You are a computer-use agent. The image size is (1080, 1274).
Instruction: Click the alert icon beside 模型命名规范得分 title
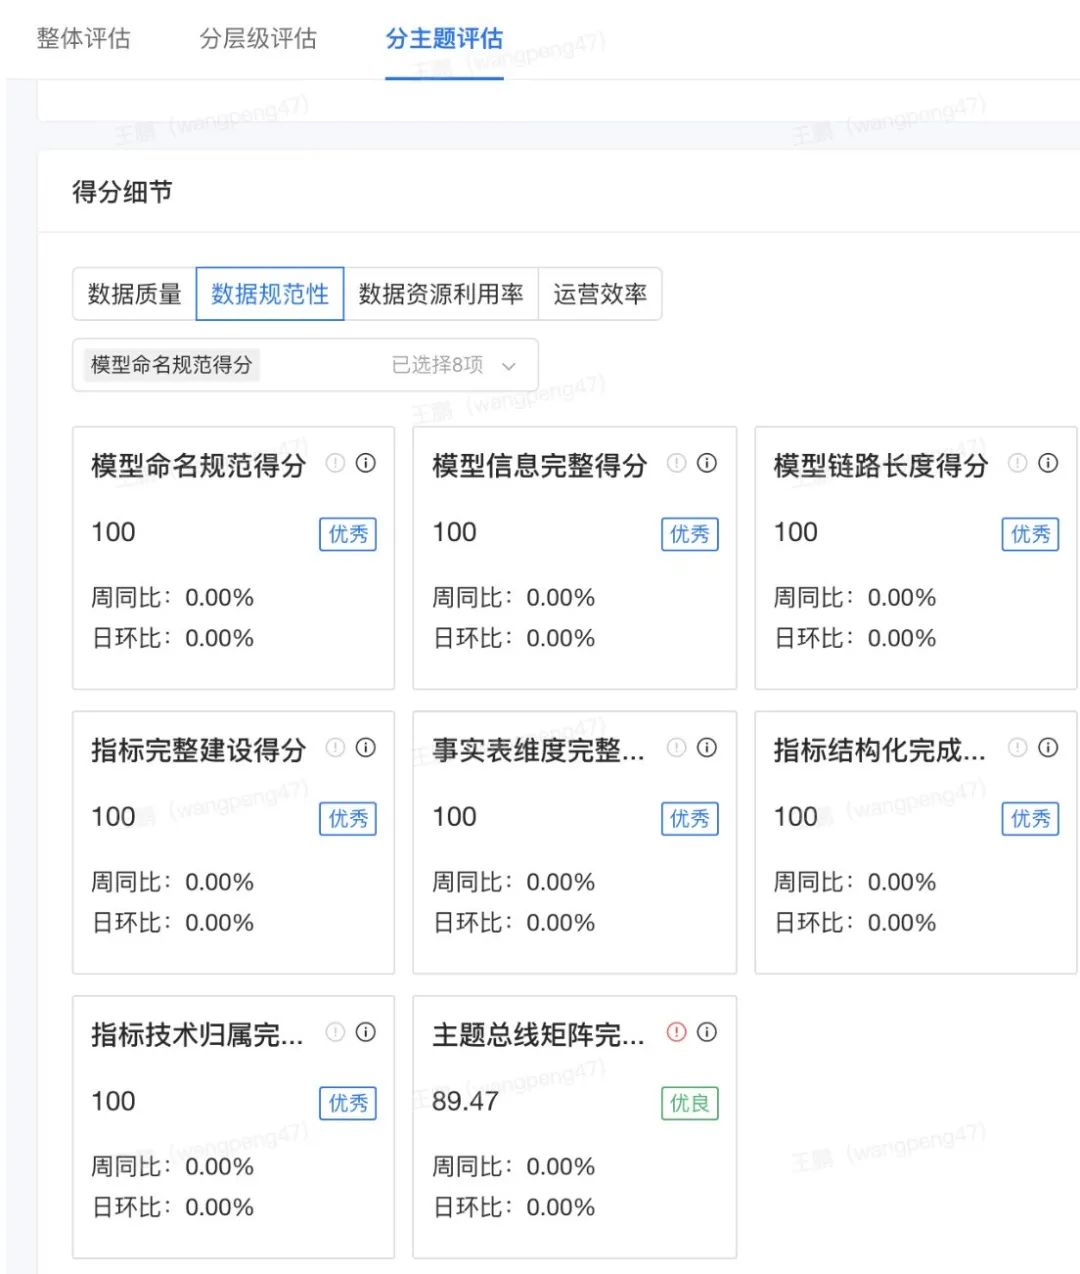(x=335, y=464)
